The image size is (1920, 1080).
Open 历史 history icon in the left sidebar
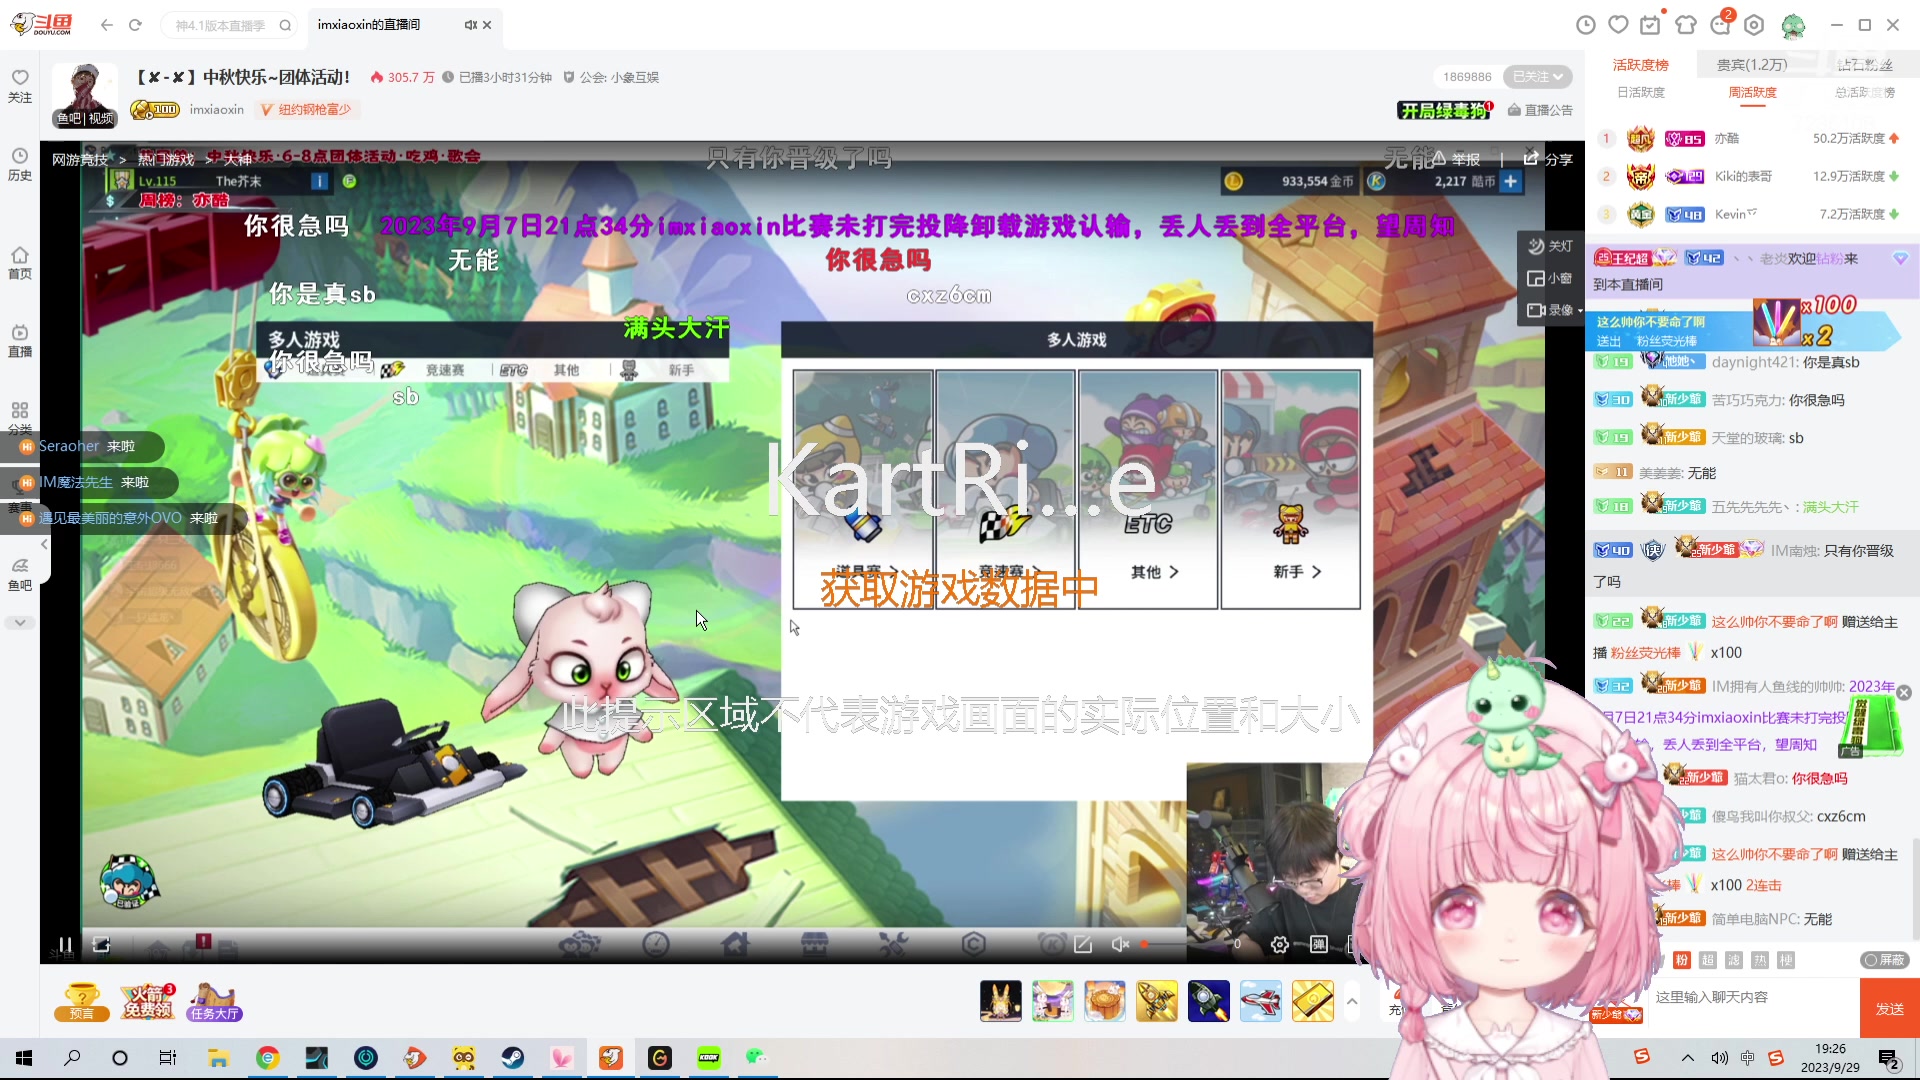click(19, 163)
